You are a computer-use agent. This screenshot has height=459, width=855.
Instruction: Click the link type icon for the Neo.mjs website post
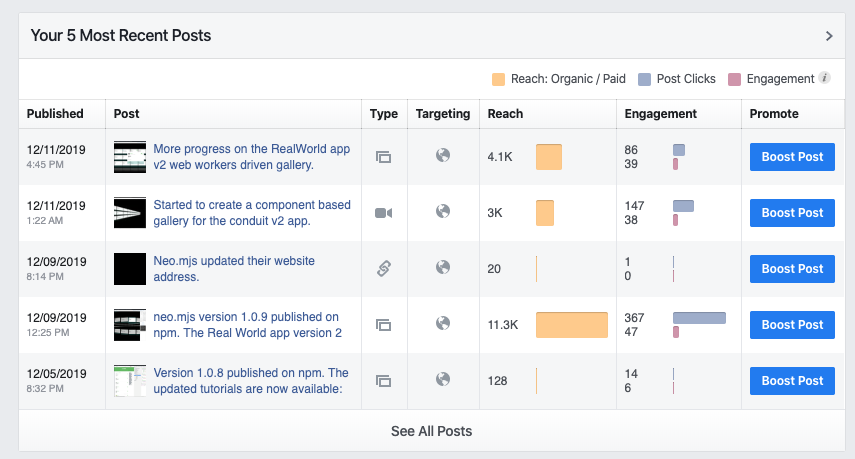383,268
